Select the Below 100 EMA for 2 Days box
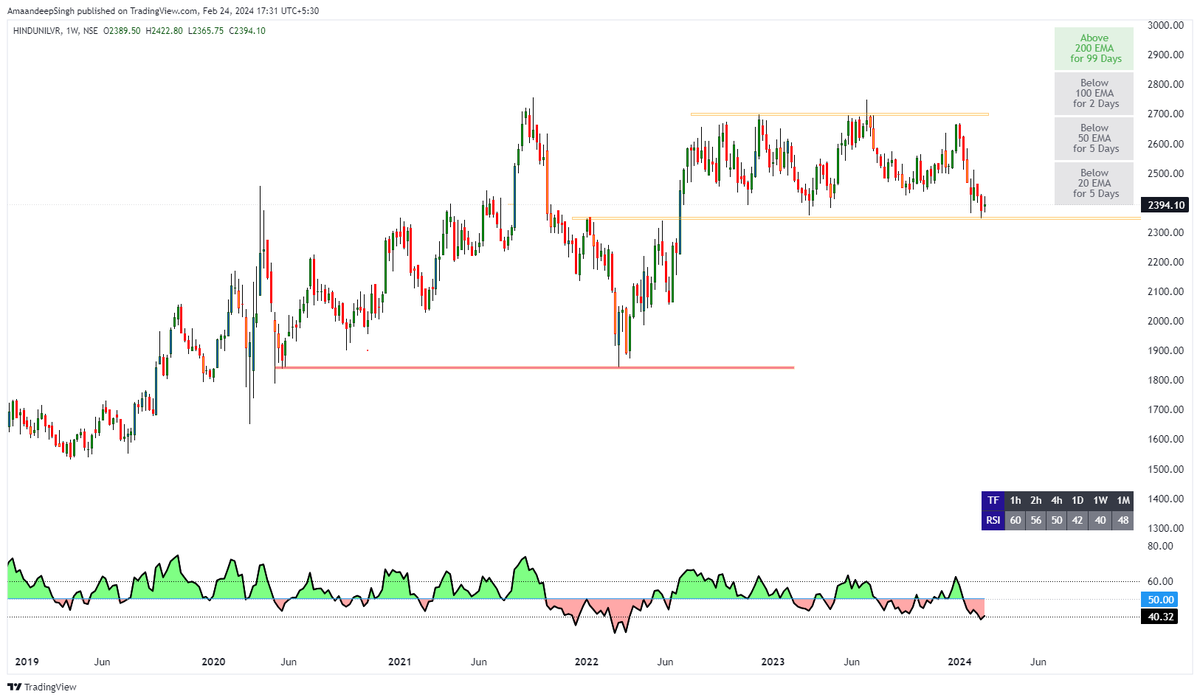 1094,92
